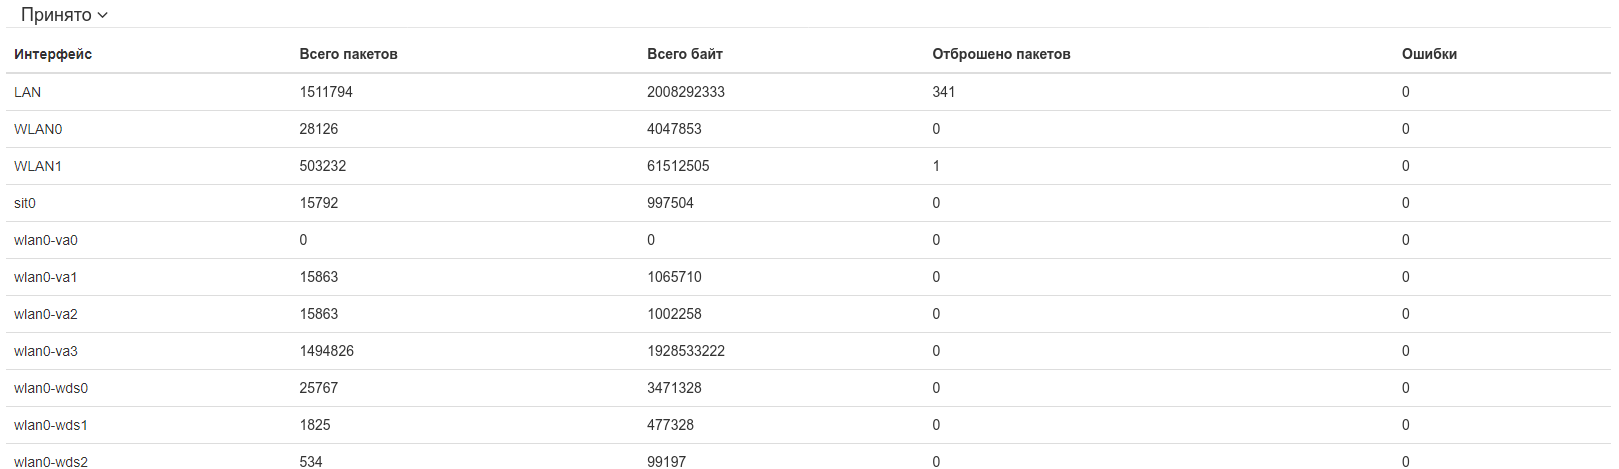
Task: Click the Отброшено пакетов column header
Action: pos(1001,54)
